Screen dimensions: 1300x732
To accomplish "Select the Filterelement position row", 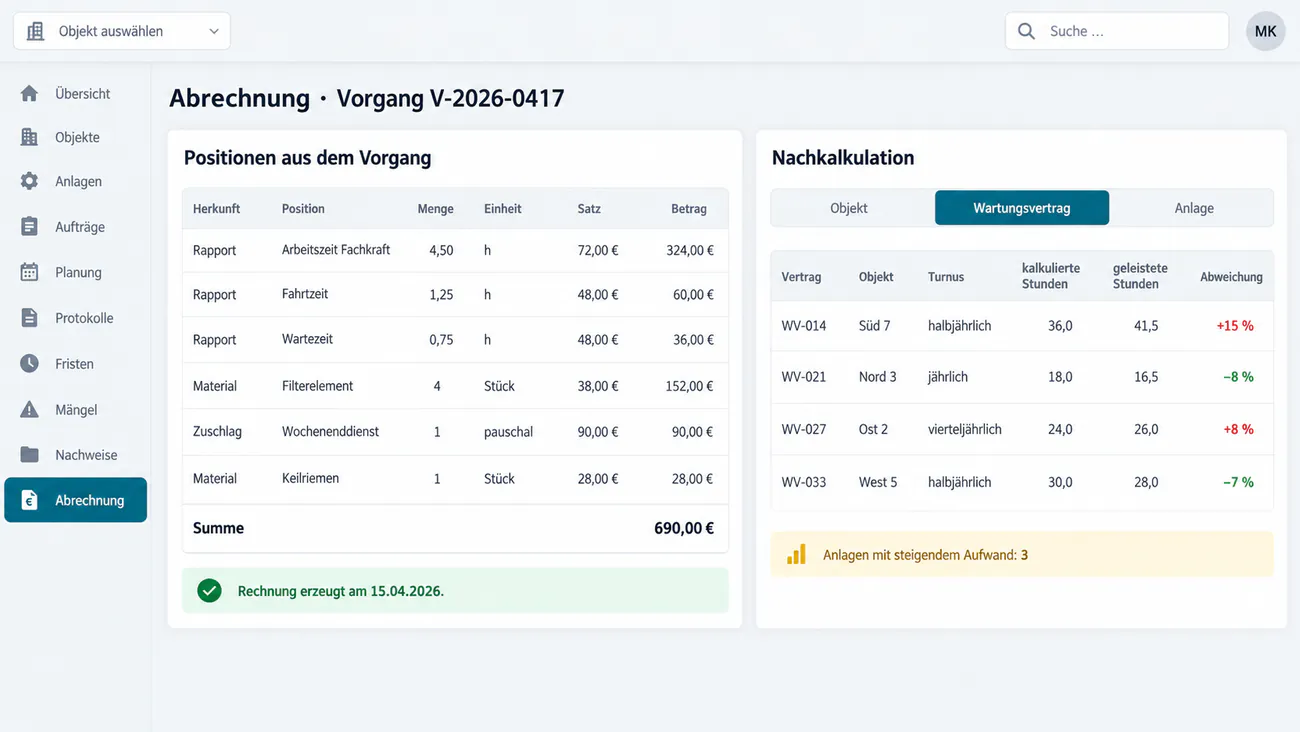I will click(455, 386).
